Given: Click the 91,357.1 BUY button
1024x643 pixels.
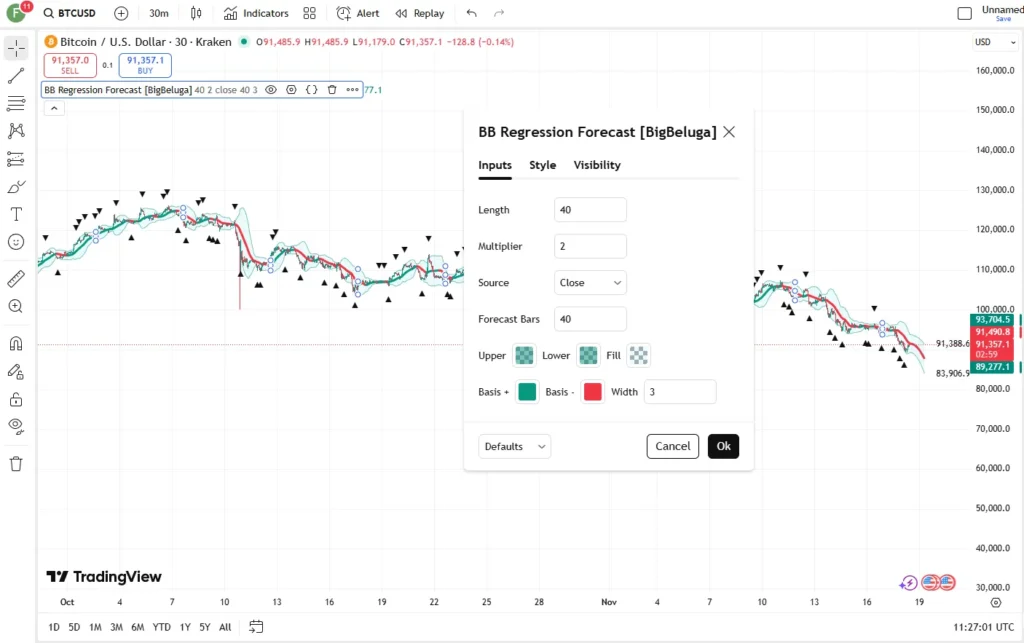Looking at the screenshot, I should (x=145, y=65).
